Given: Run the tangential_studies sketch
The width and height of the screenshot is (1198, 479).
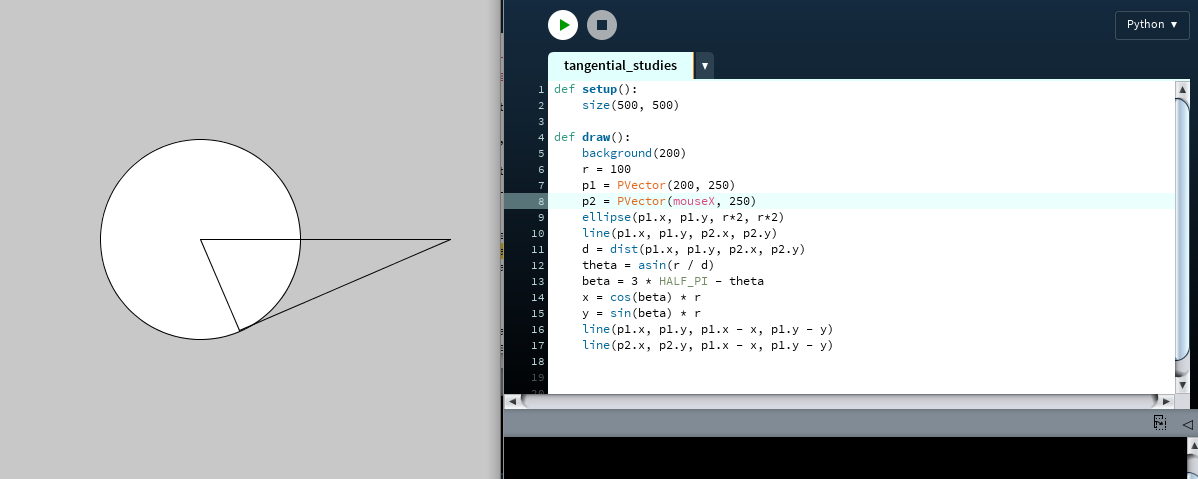Looking at the screenshot, I should [x=562, y=25].
